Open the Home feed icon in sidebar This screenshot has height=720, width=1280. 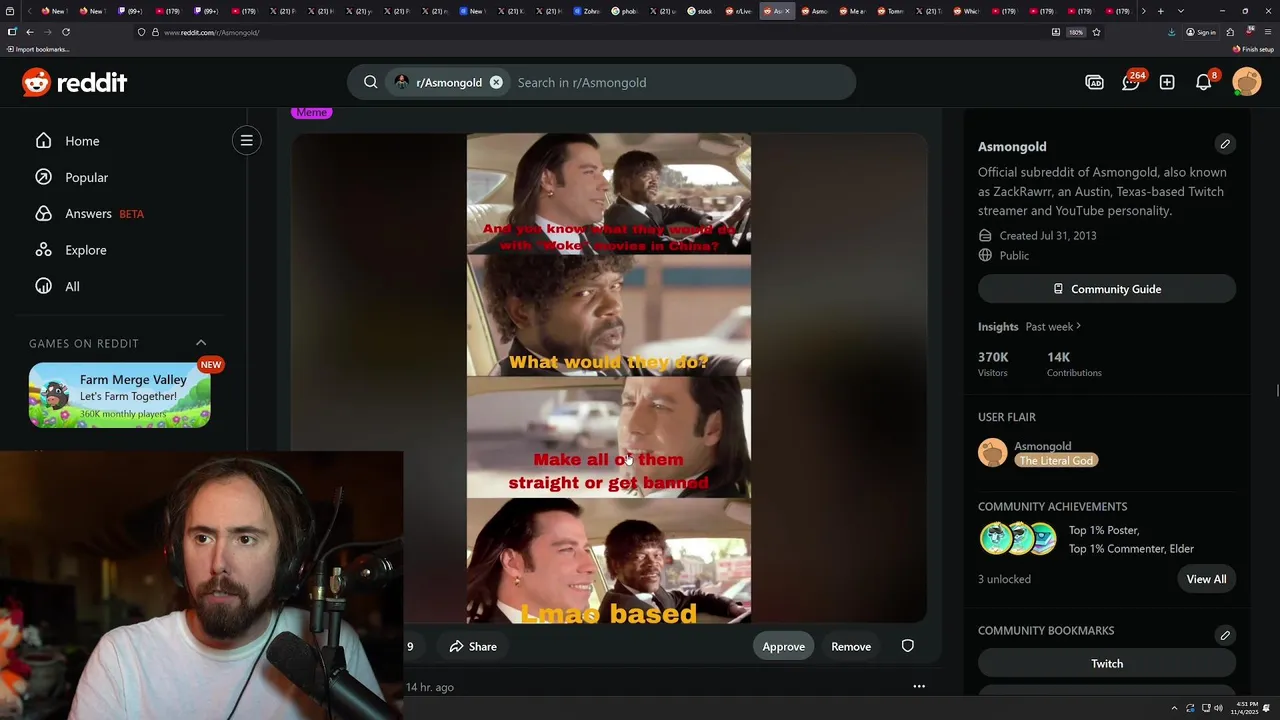[x=43, y=141]
